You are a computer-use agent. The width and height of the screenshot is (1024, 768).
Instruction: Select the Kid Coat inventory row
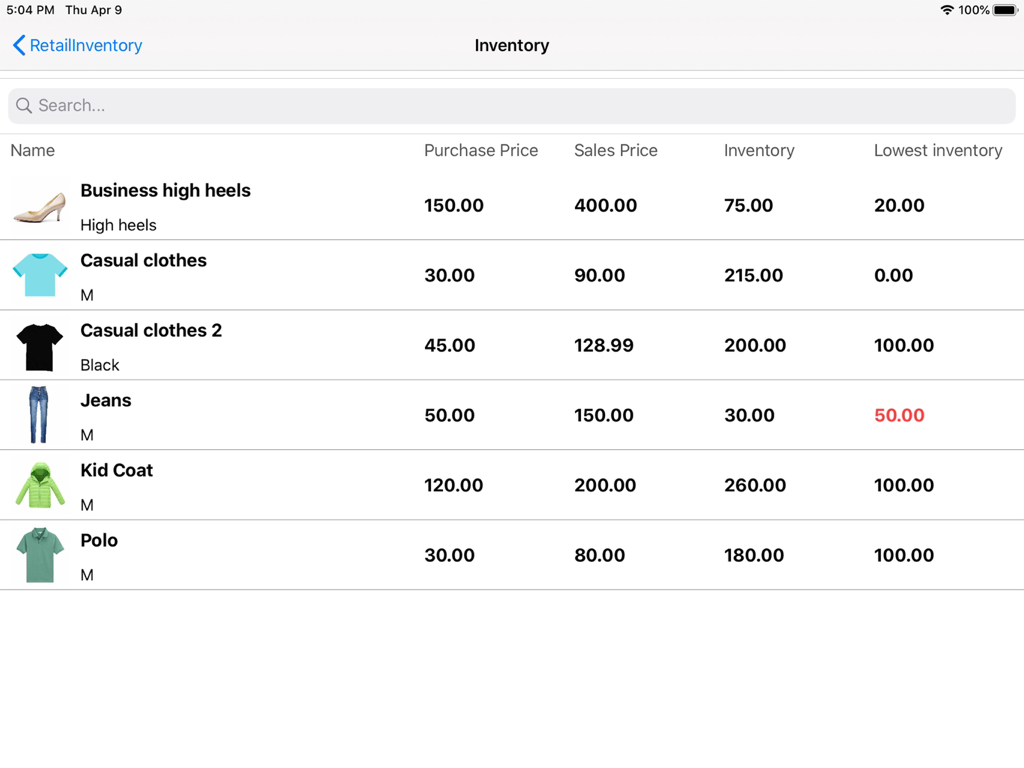click(500, 485)
